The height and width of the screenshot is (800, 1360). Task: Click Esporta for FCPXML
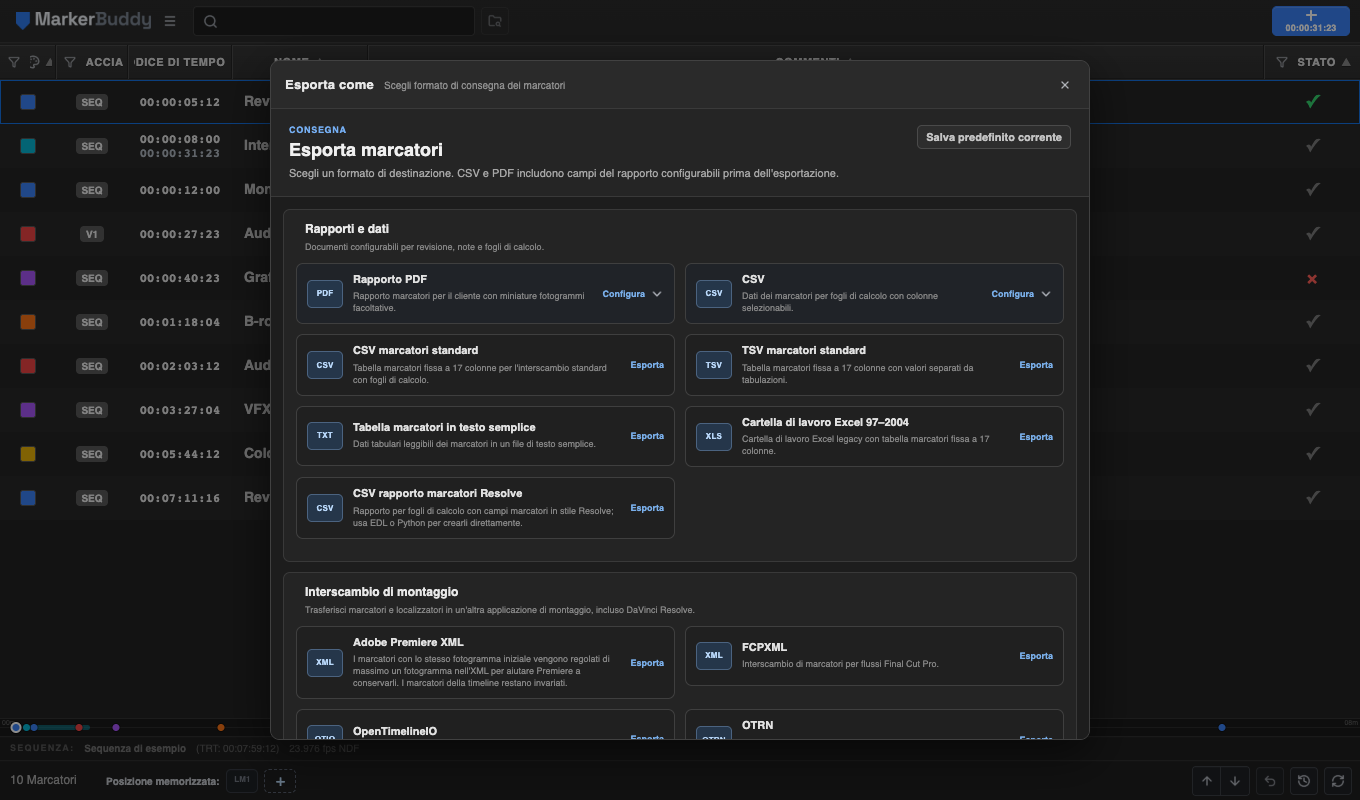point(1036,656)
